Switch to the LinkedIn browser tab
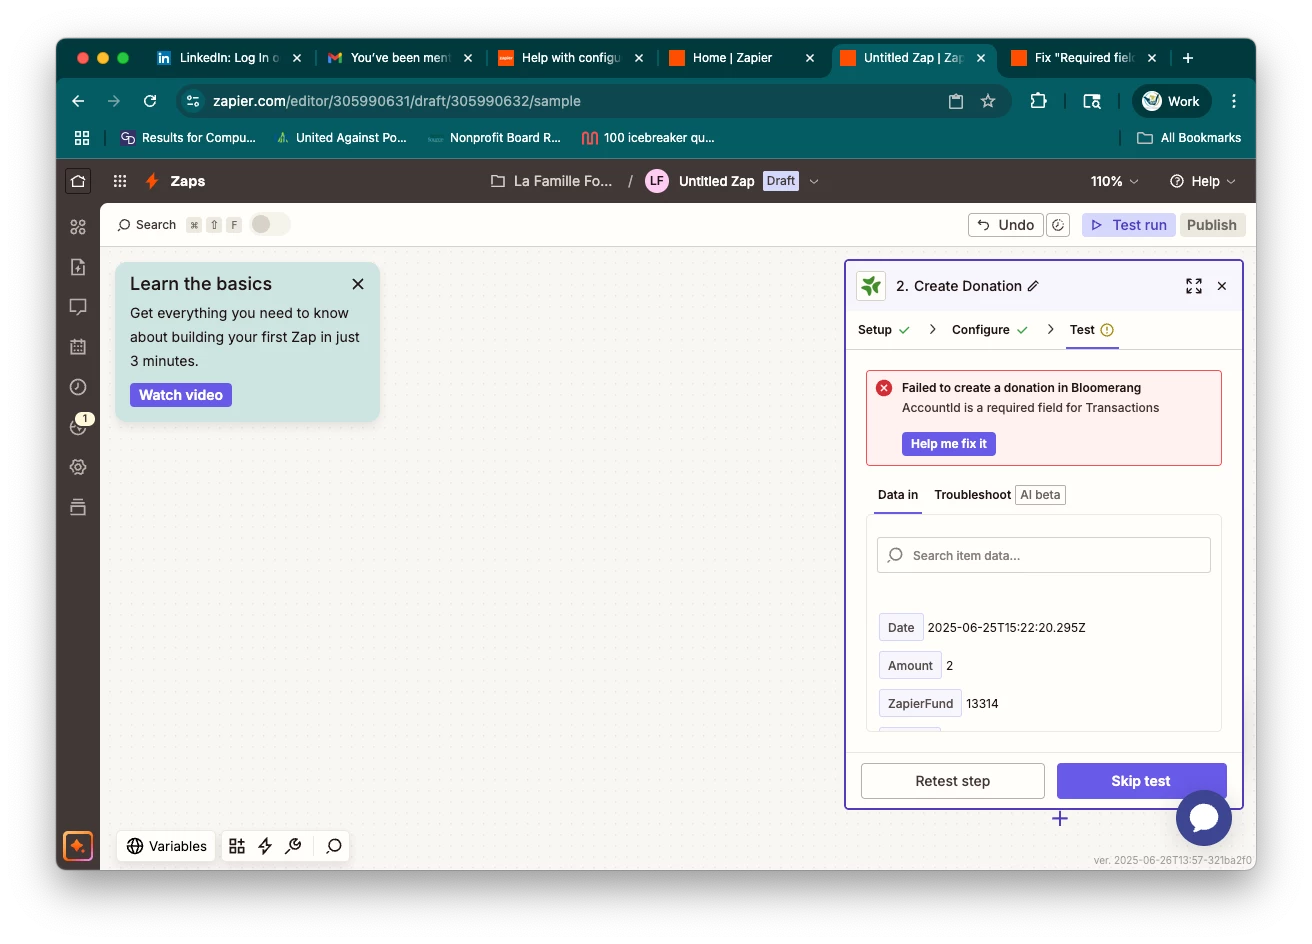 229,58
